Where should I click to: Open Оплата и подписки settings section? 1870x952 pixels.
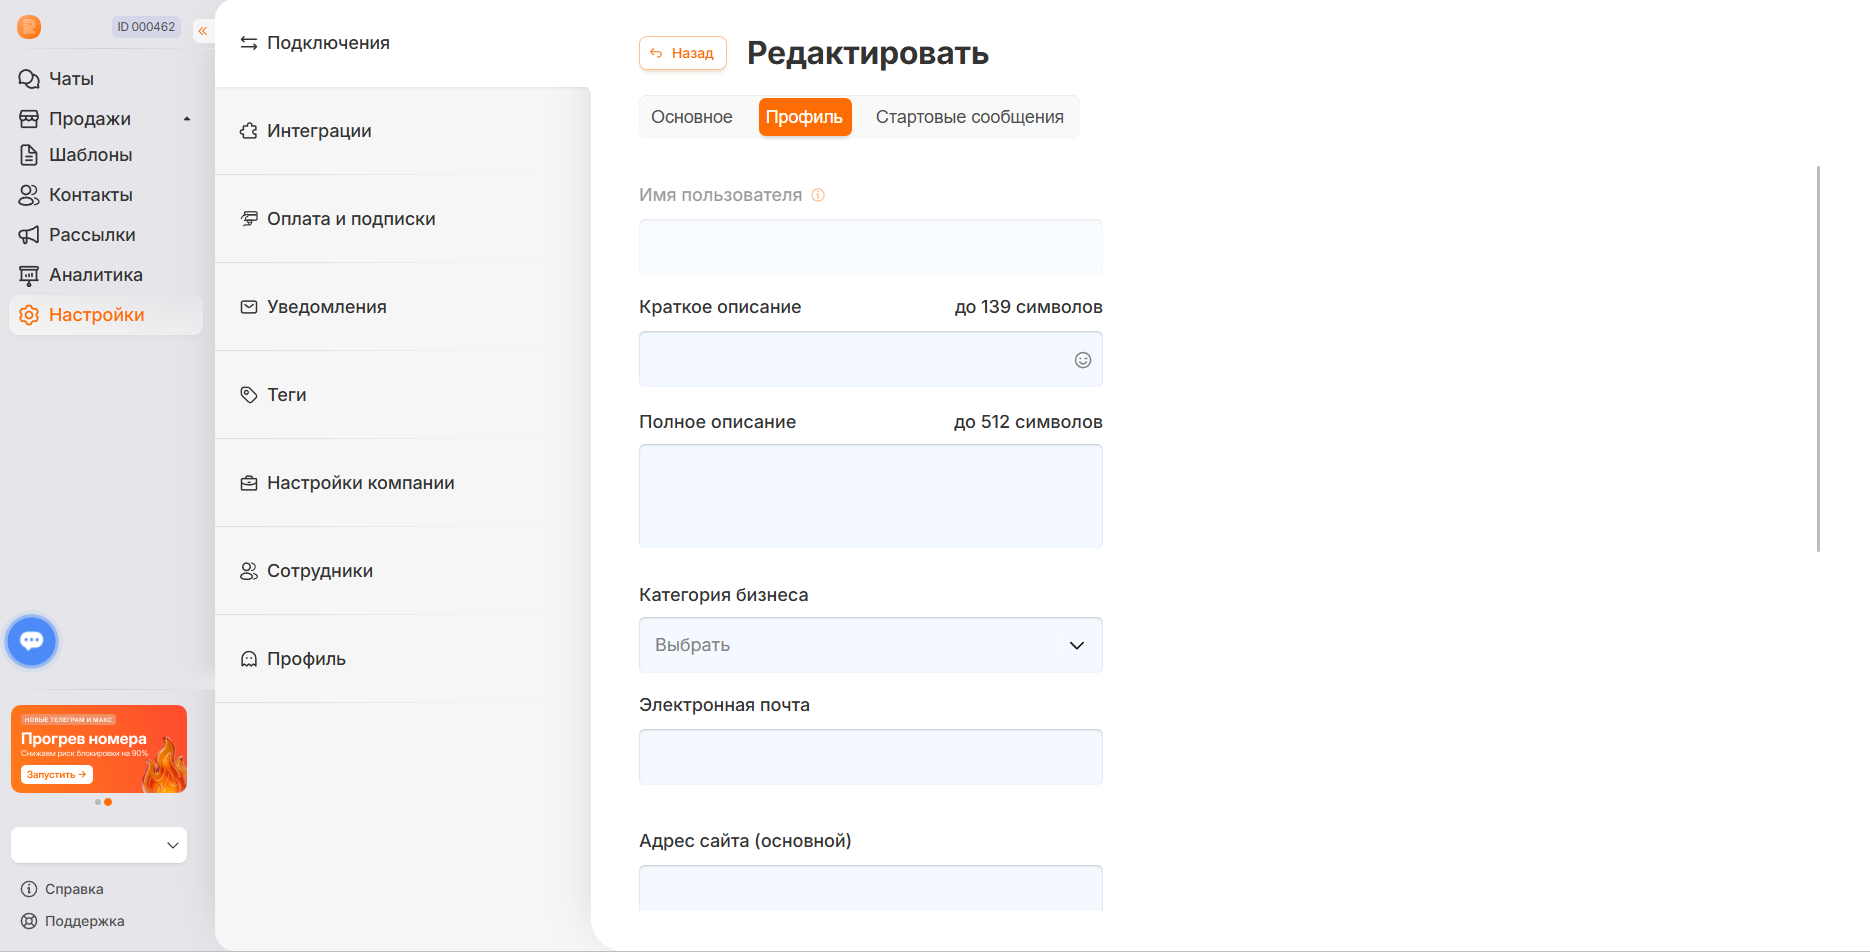403,219
